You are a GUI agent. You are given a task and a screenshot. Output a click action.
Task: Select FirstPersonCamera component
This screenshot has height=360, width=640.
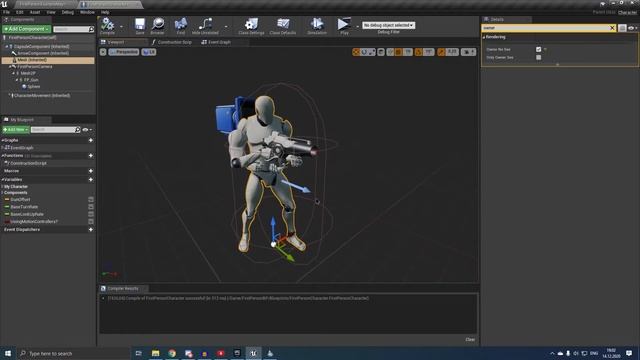click(35, 67)
